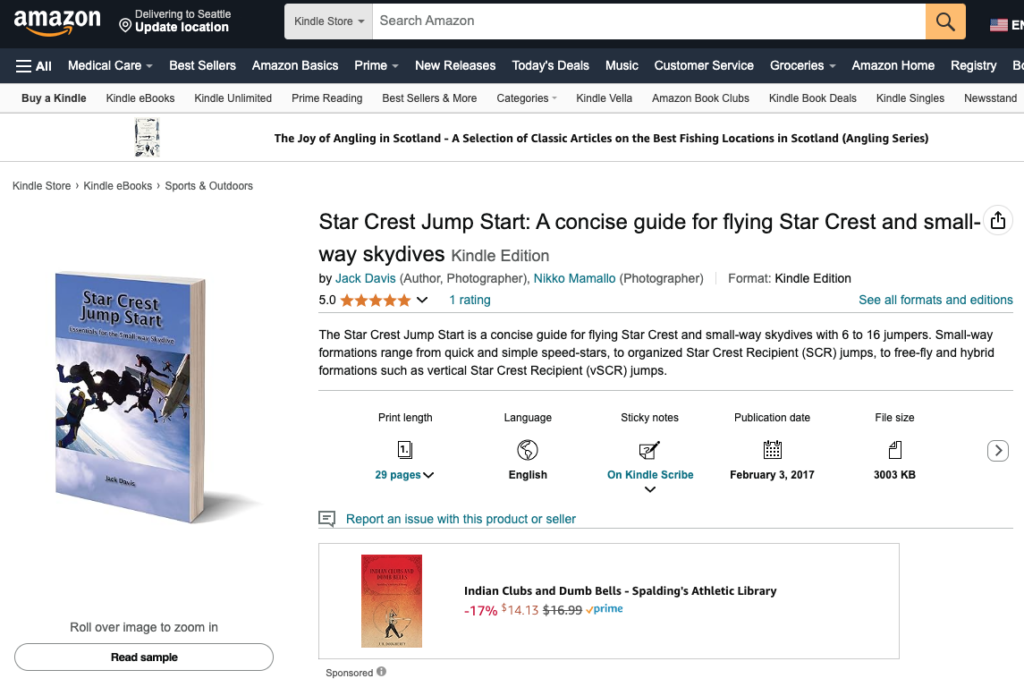This screenshot has height=687, width=1024.
Task: Click the Report an issue speech icon
Action: [x=326, y=519]
